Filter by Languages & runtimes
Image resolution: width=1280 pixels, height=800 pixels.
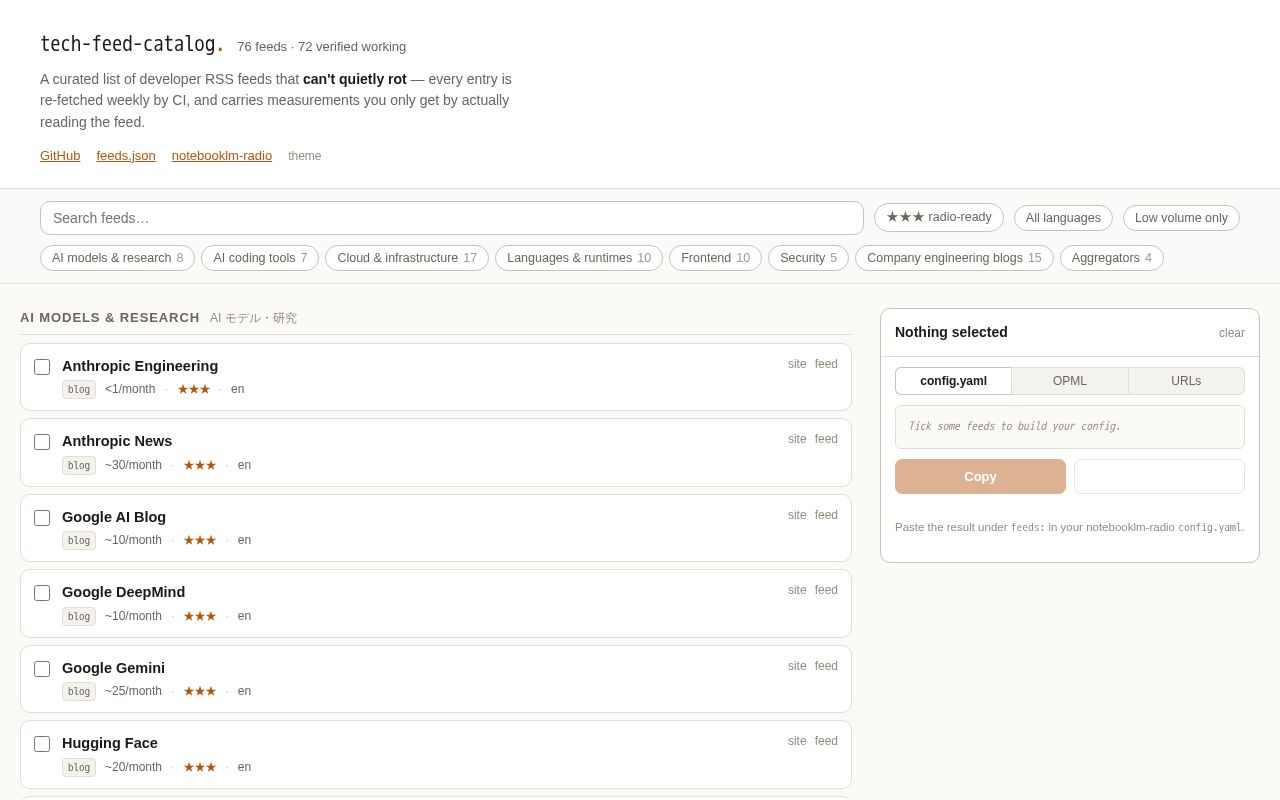point(579,258)
